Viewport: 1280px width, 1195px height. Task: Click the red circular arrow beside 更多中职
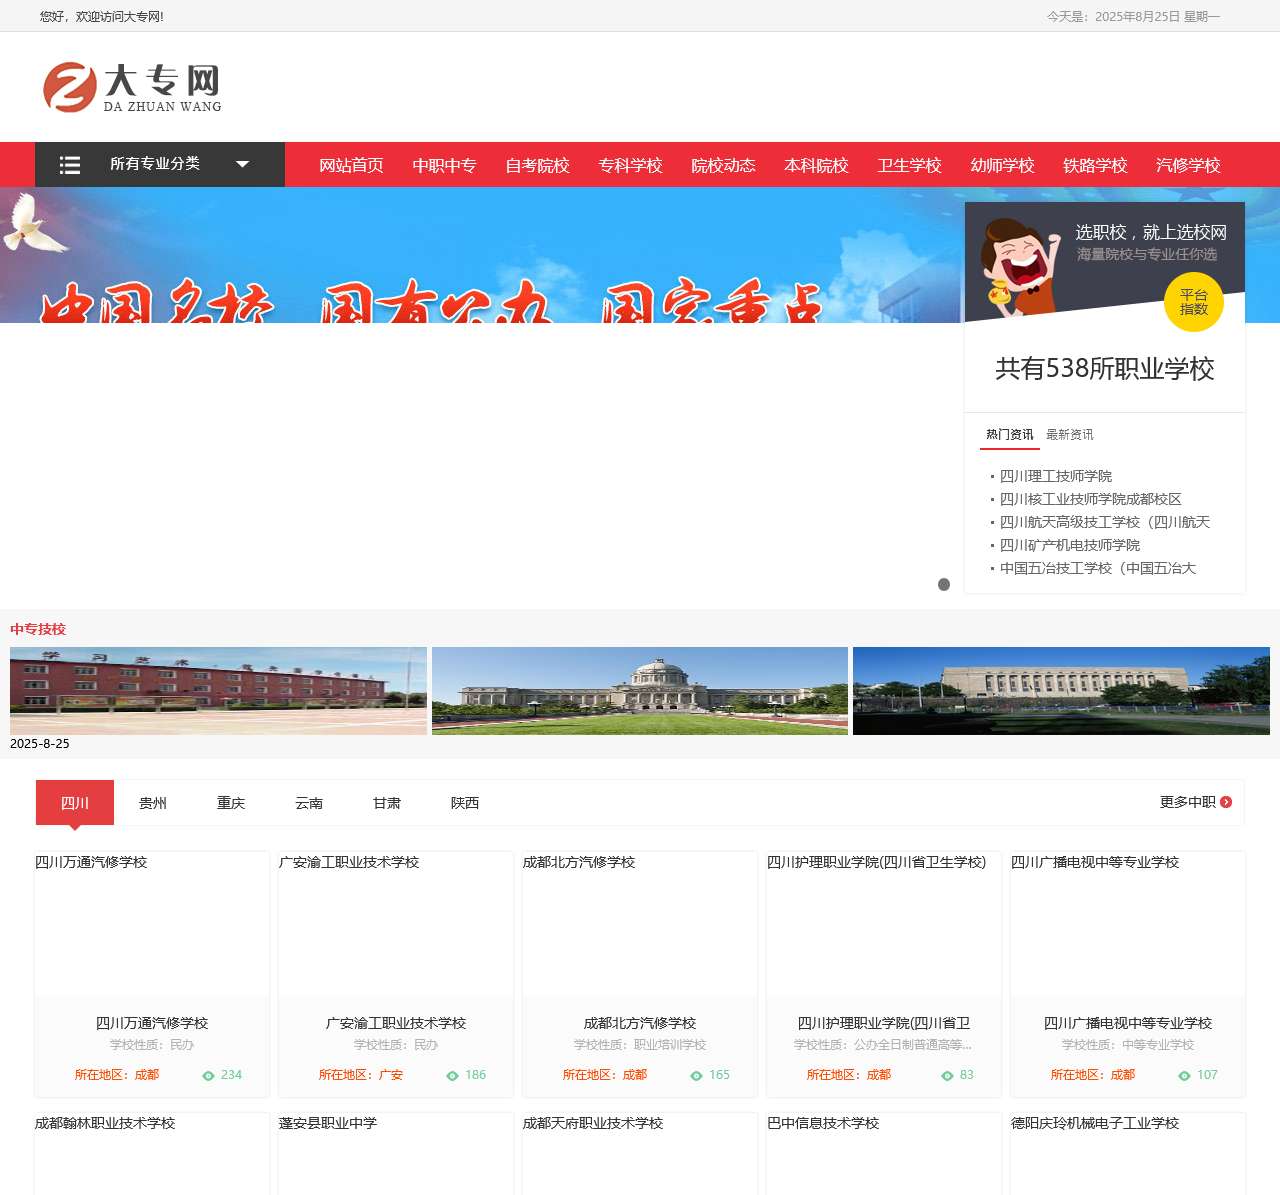pyautogui.click(x=1227, y=802)
